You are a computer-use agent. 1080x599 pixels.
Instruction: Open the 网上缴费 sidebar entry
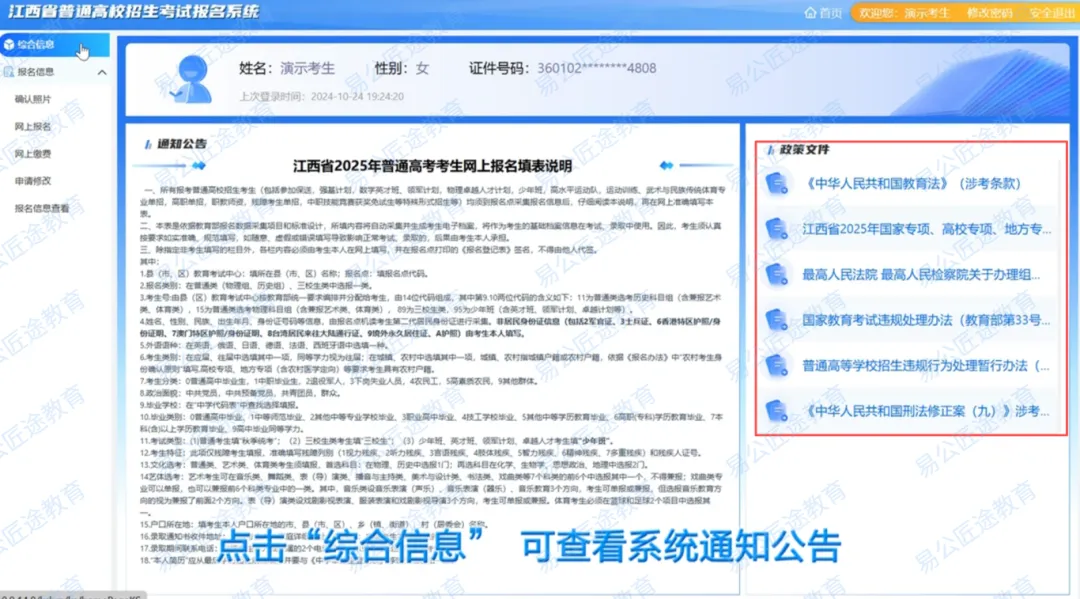tap(32, 154)
